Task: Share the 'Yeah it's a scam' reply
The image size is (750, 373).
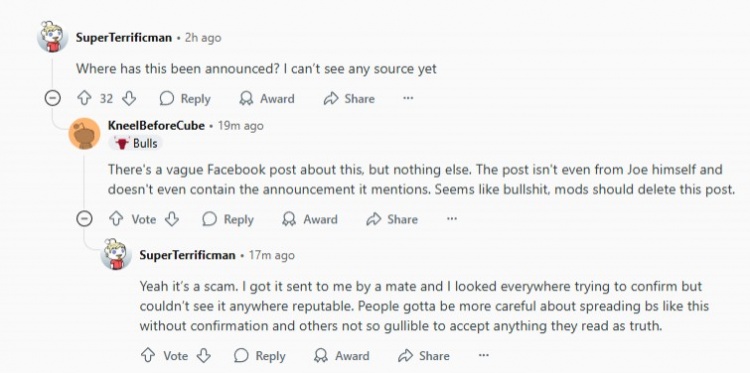Action: 424,355
